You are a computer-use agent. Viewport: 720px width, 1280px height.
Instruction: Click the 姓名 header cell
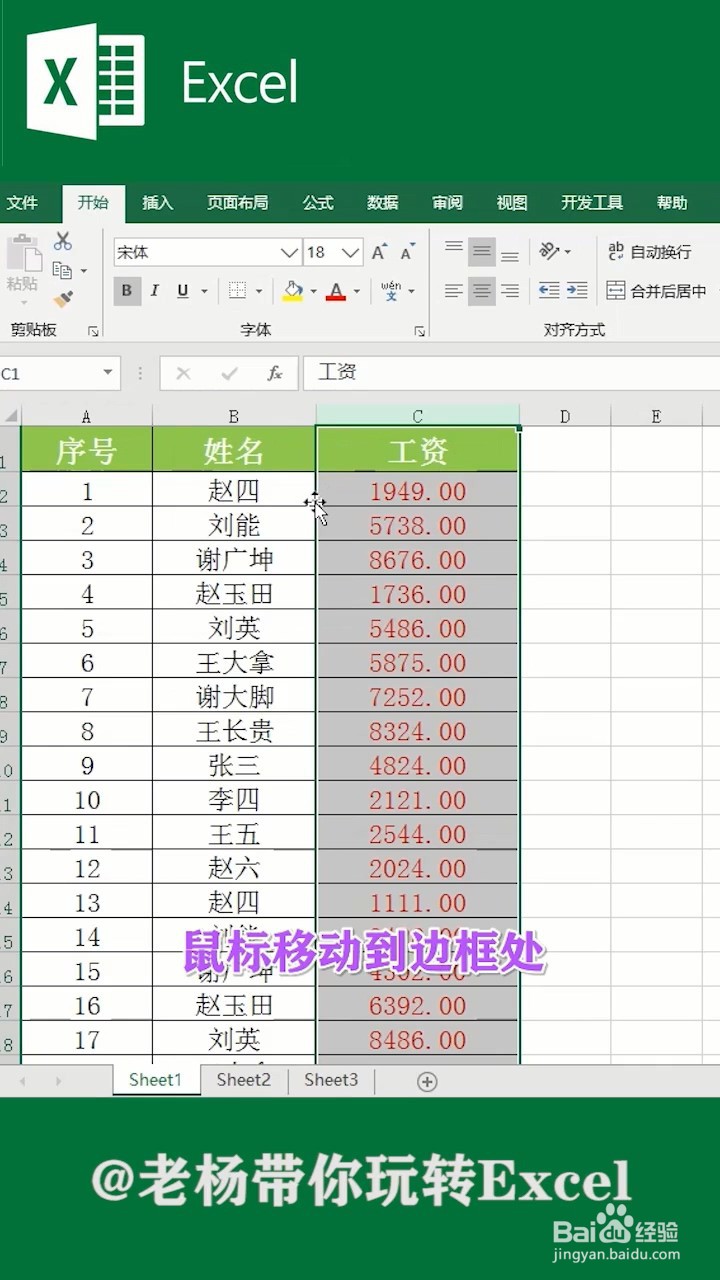234,451
